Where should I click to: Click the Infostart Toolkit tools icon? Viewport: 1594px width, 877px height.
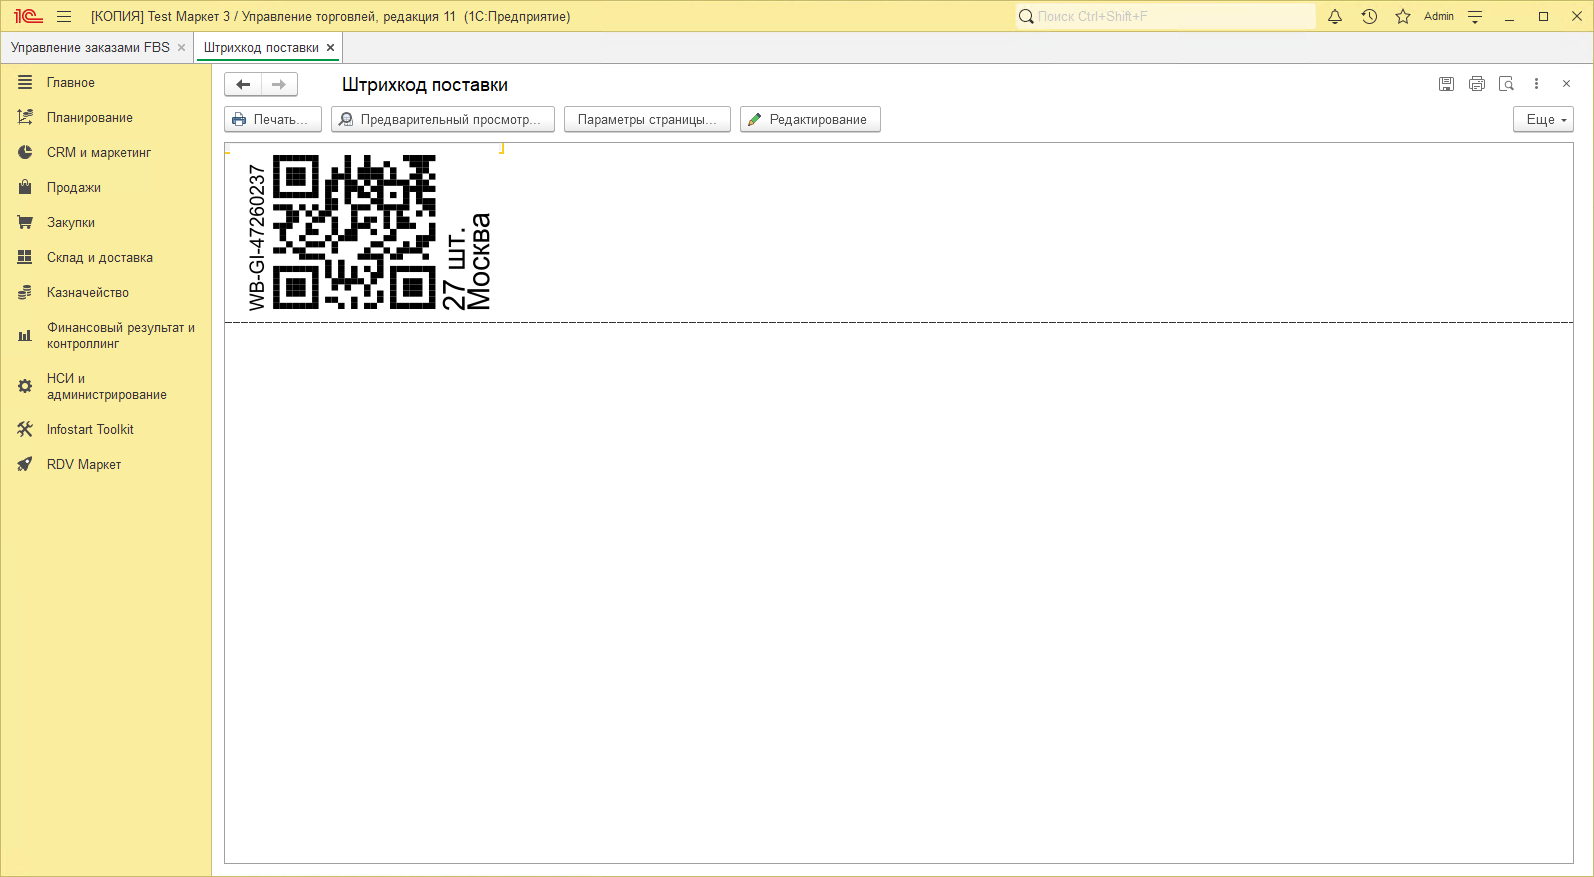tap(25, 430)
